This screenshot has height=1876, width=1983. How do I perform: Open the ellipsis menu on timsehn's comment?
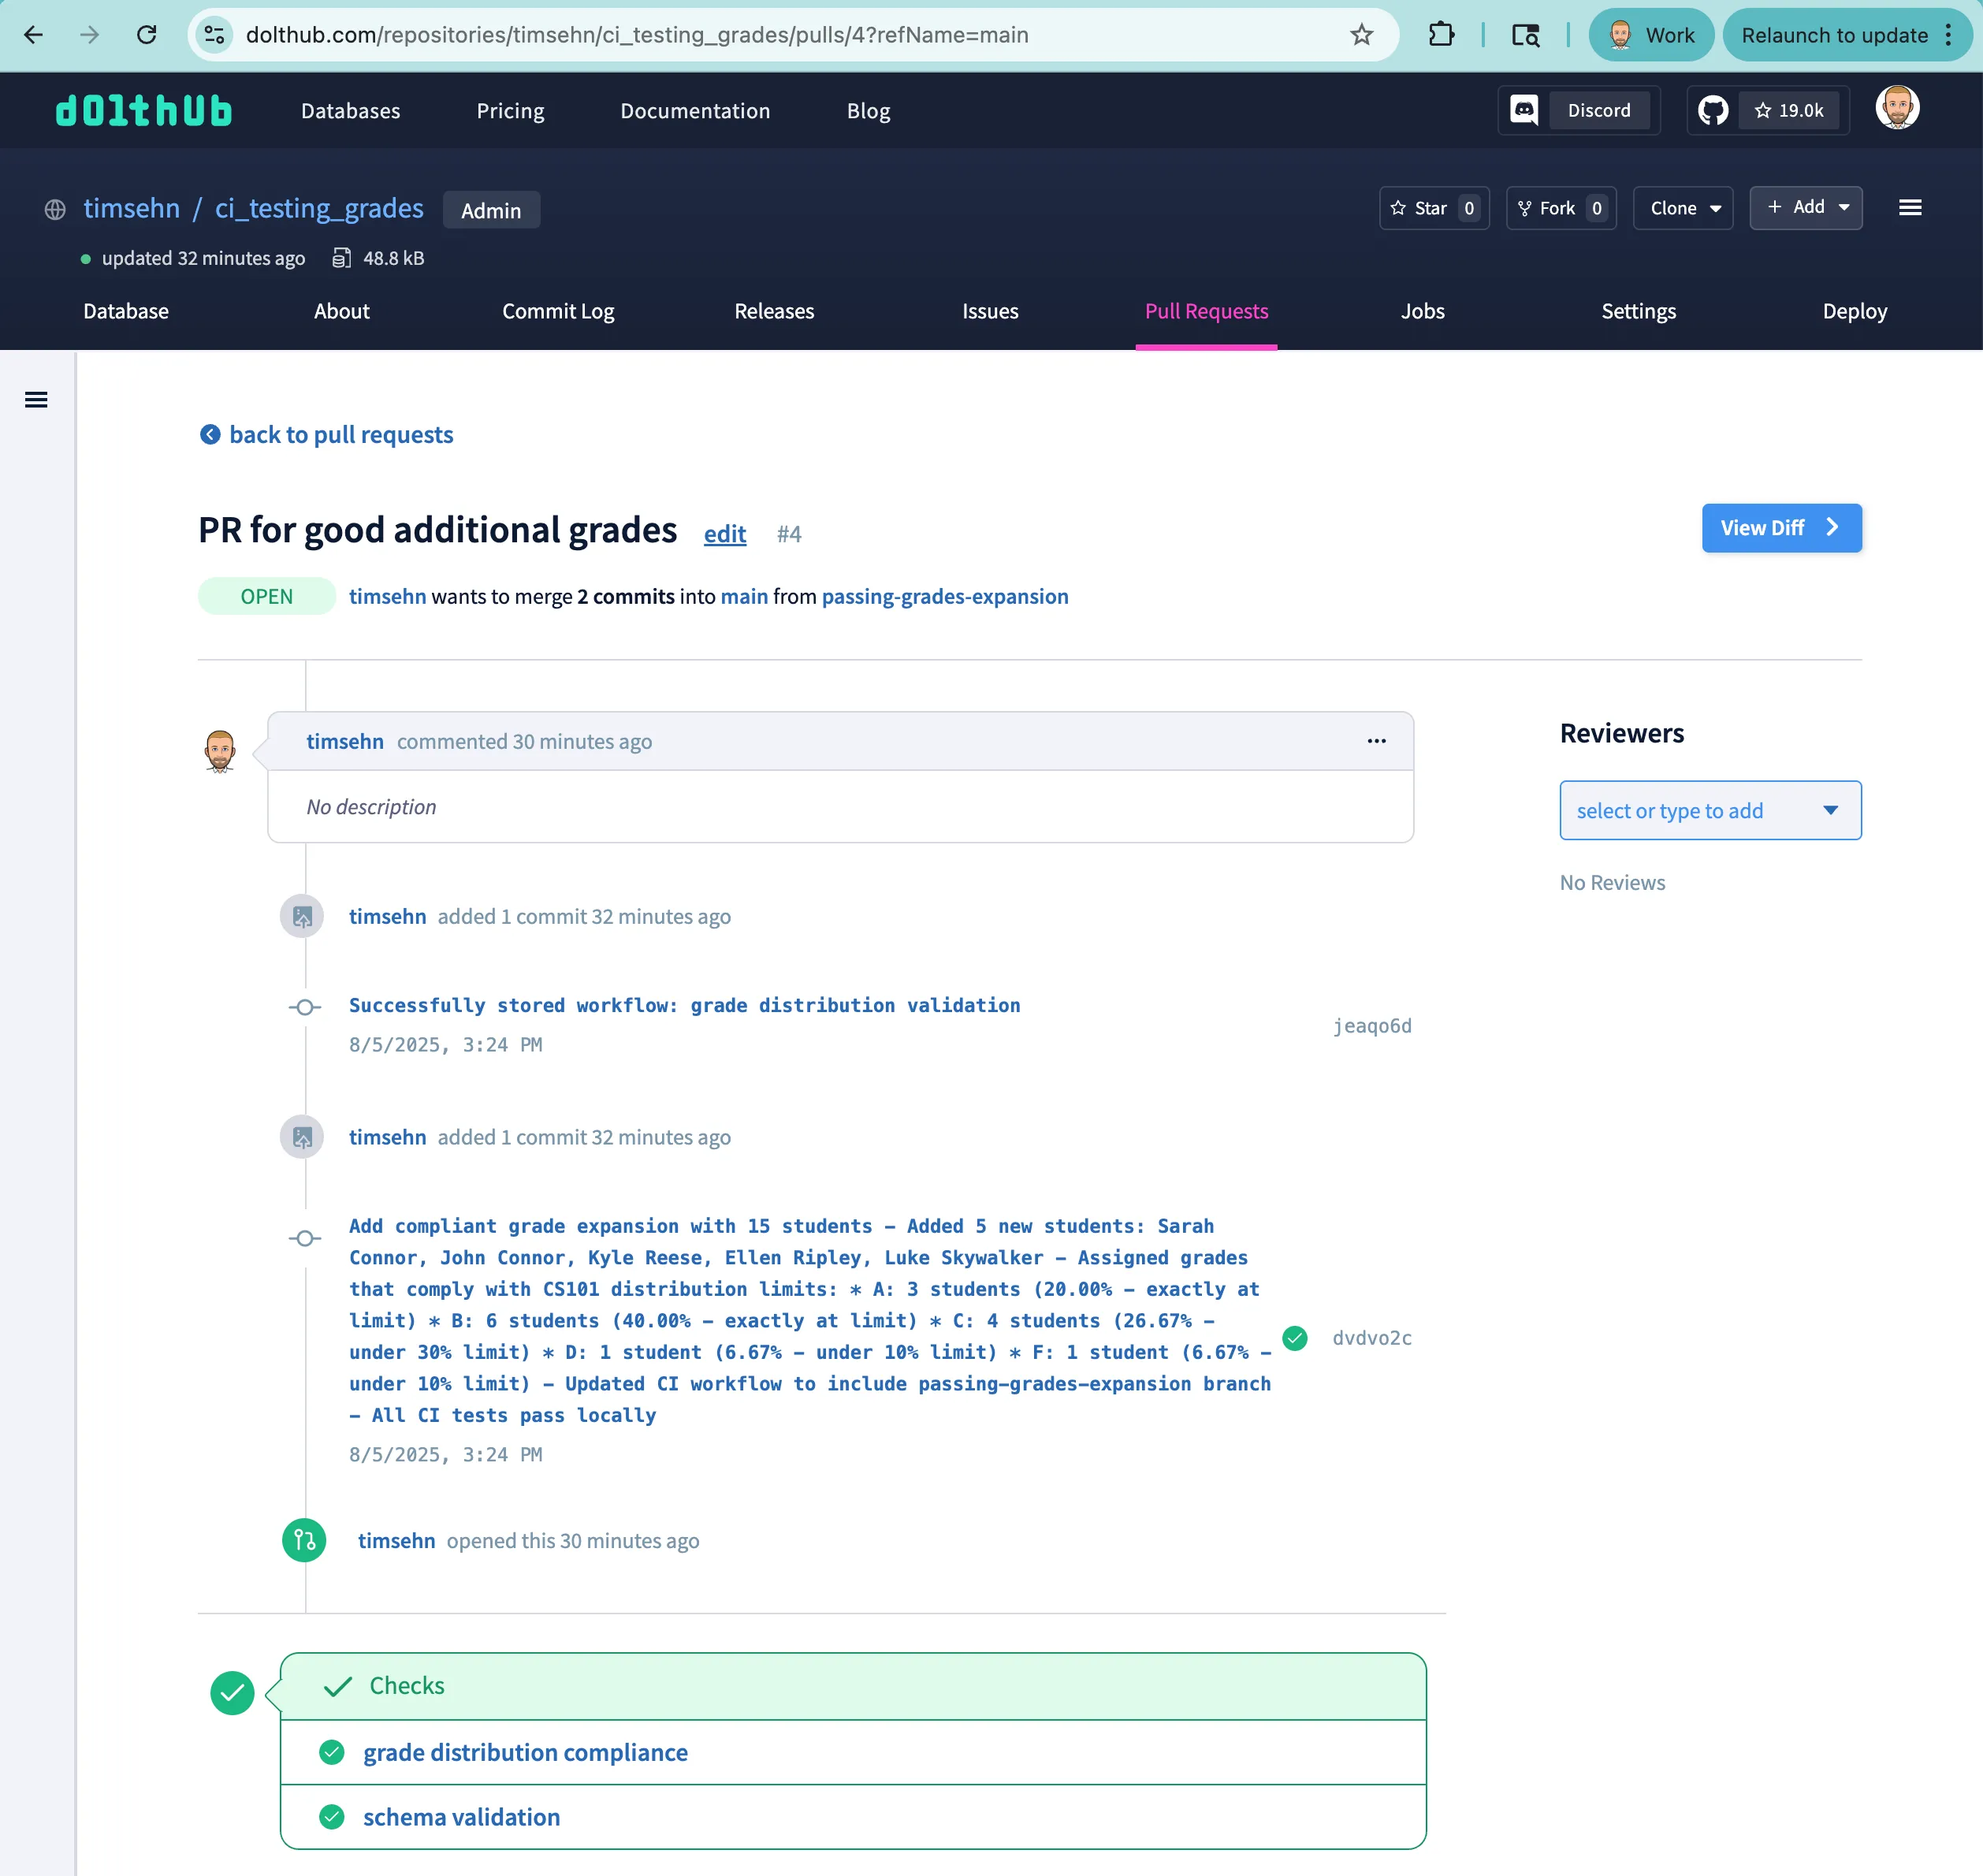coord(1377,741)
